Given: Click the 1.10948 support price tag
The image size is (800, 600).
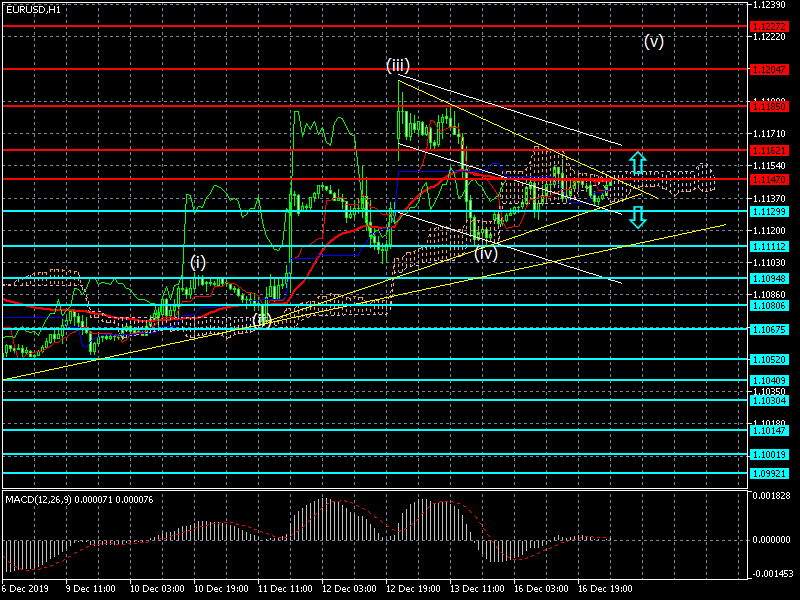Looking at the screenshot, I should [769, 279].
